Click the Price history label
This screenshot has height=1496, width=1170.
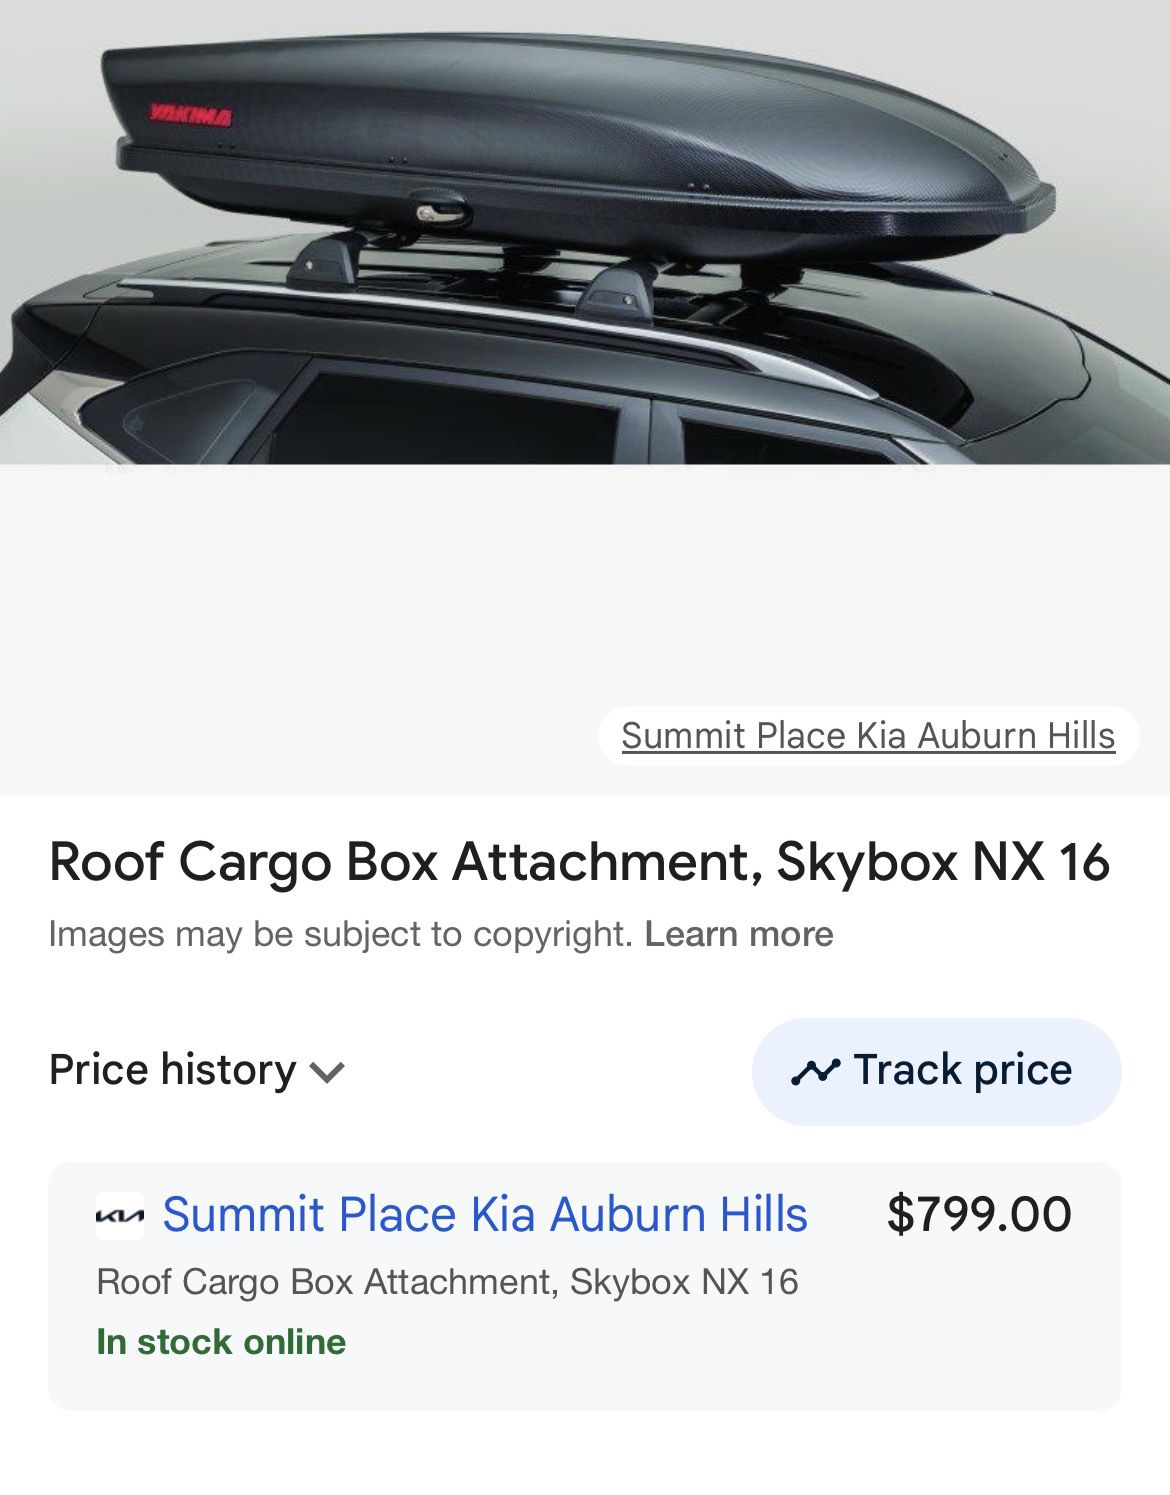coord(172,1070)
